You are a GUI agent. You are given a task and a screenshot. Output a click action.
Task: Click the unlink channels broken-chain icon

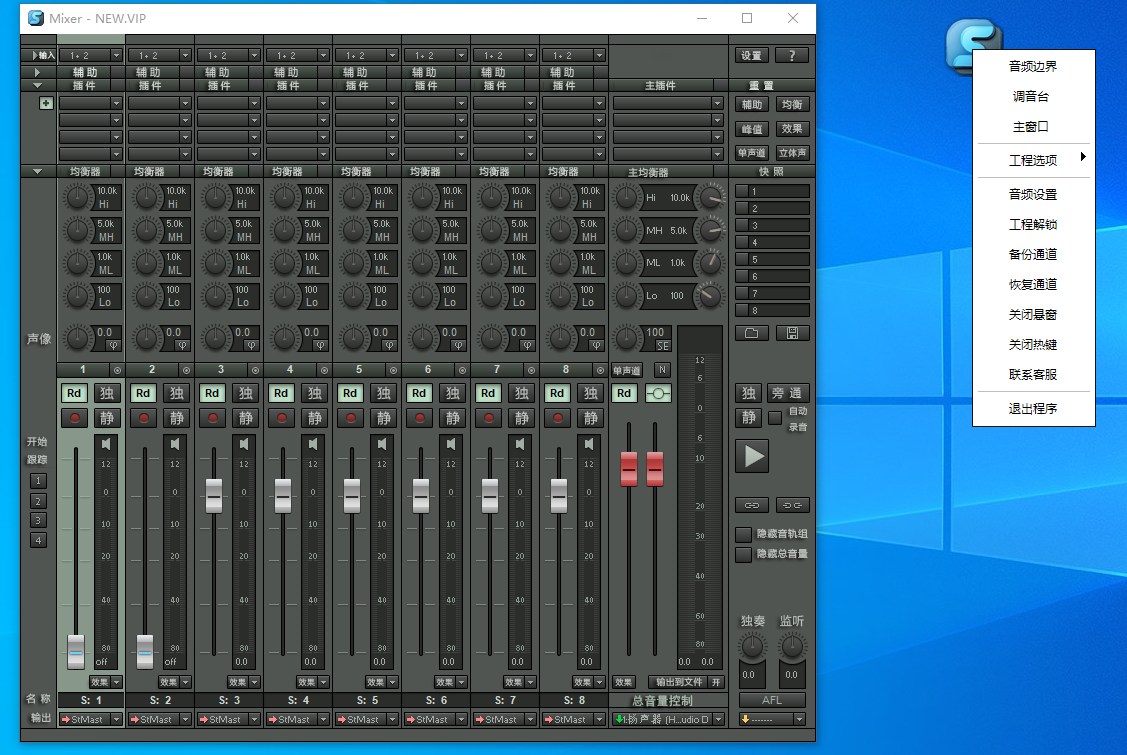pos(792,505)
